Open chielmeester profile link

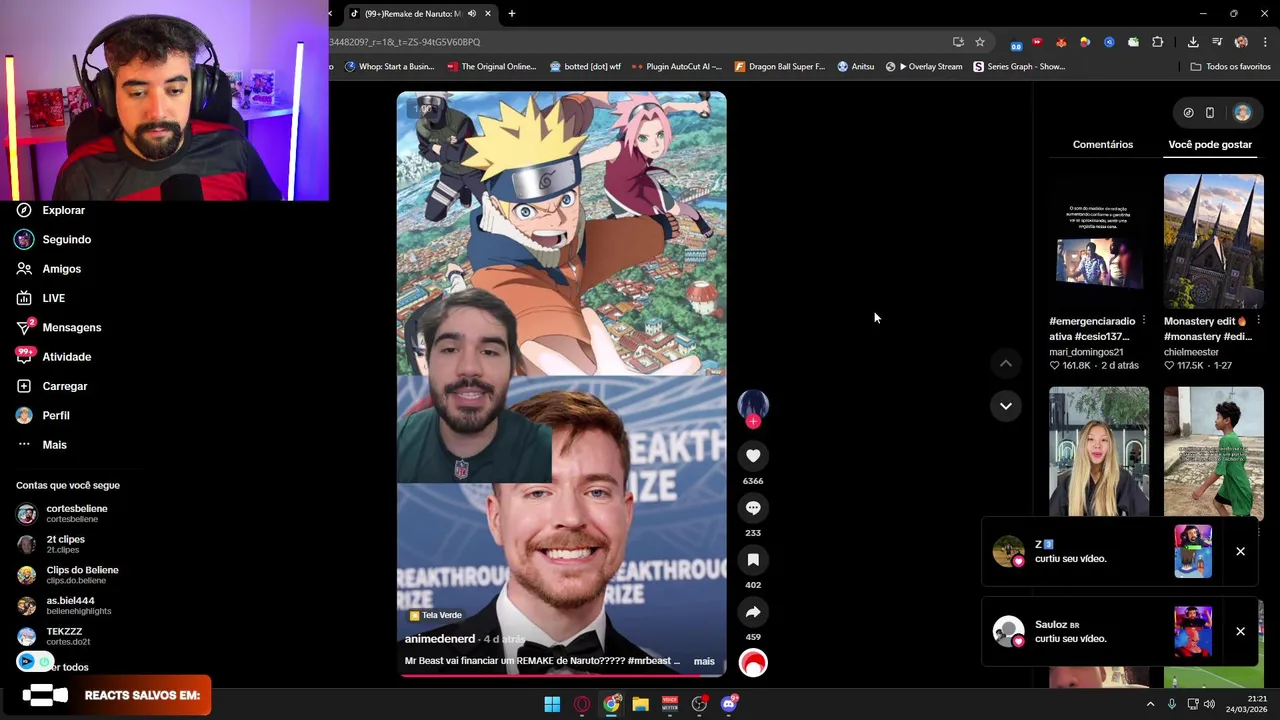[1191, 352]
